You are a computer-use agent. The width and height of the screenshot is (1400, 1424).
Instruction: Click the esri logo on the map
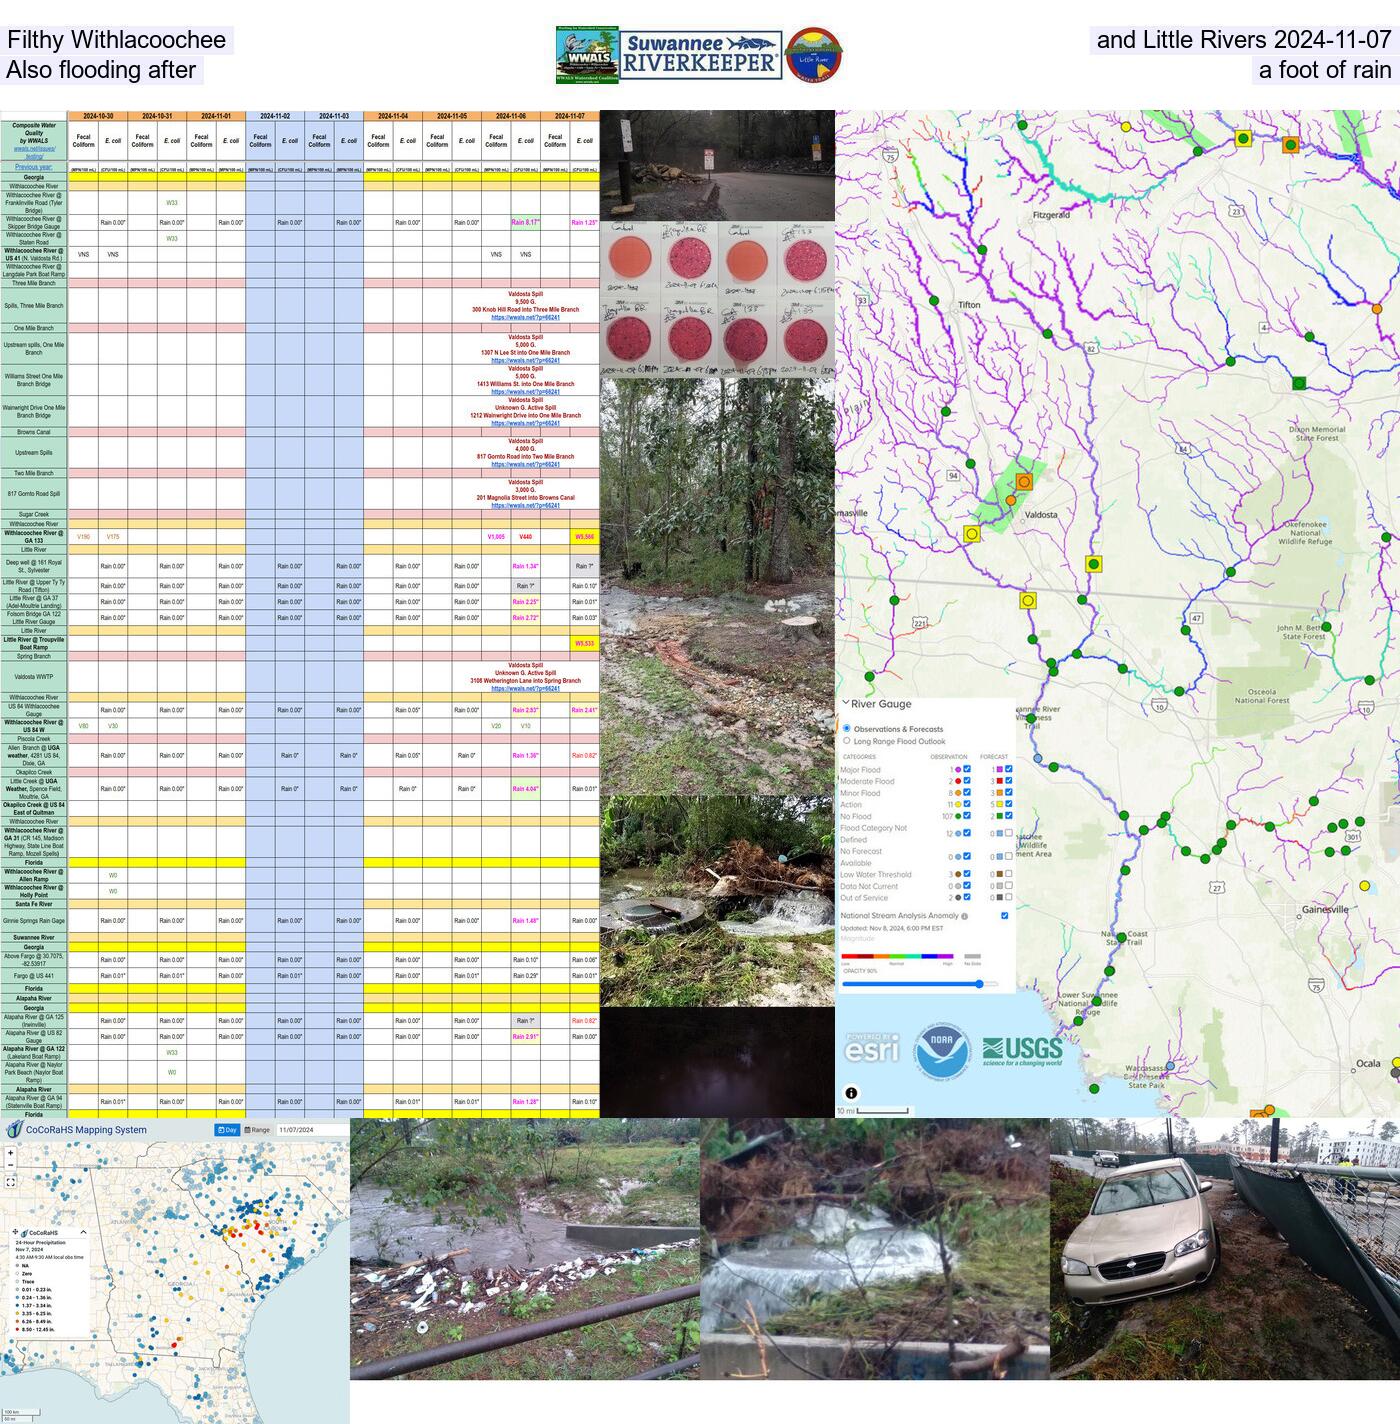coord(871,1048)
